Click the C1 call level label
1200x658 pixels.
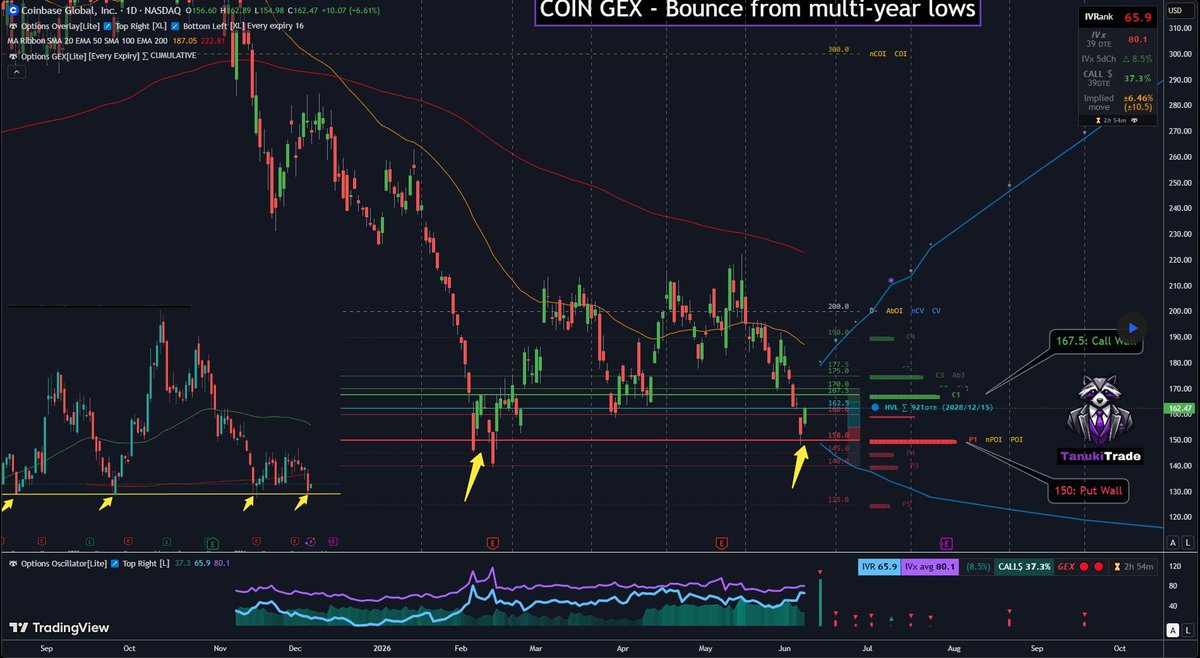point(955,395)
